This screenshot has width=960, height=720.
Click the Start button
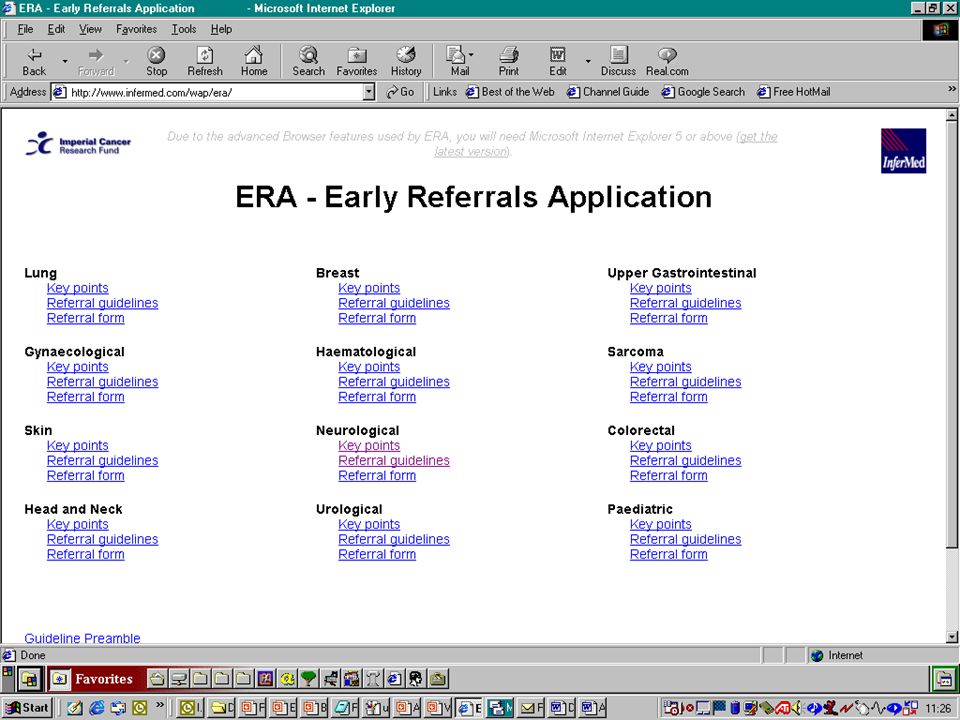27,708
